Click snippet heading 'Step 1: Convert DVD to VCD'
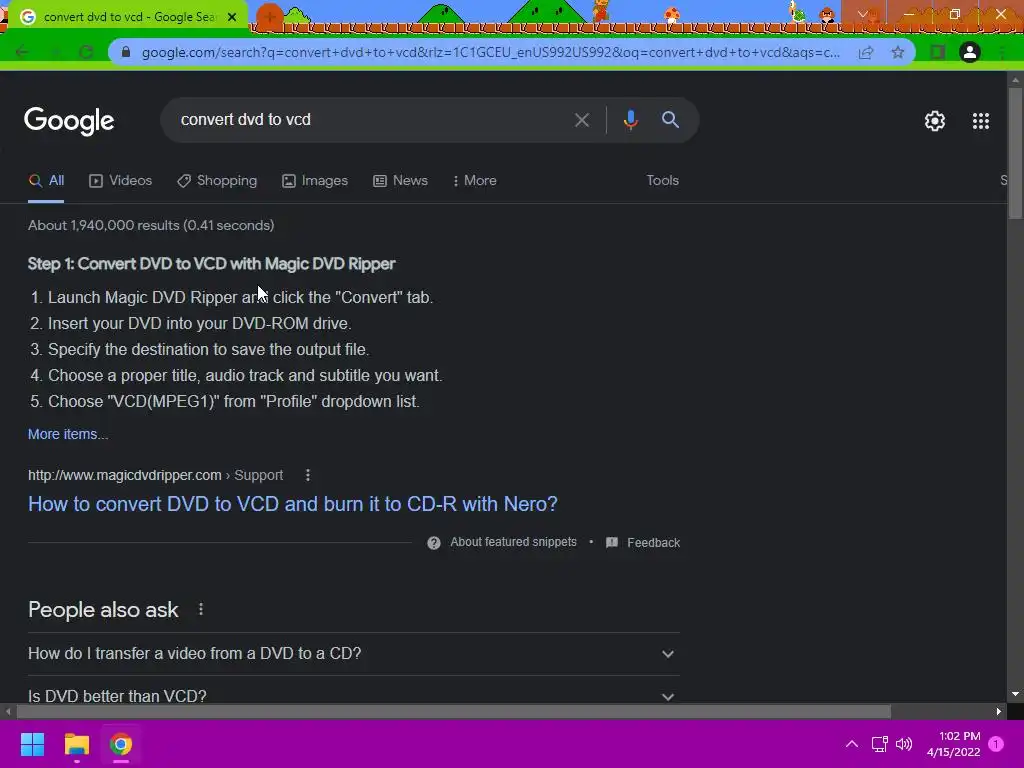Viewport: 1024px width, 768px height. pos(212,264)
